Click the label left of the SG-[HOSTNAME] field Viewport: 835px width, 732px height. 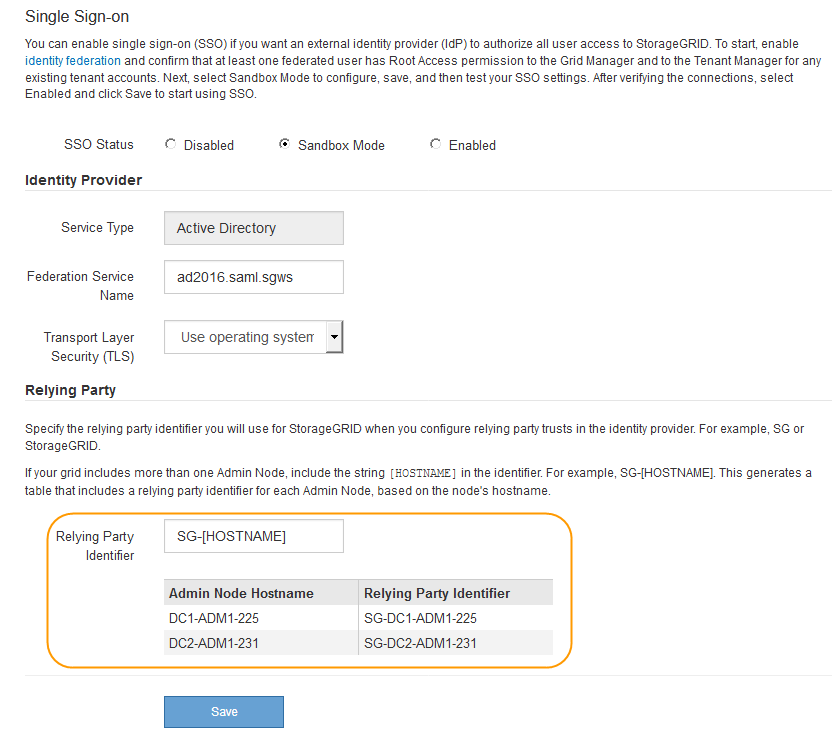[95, 546]
